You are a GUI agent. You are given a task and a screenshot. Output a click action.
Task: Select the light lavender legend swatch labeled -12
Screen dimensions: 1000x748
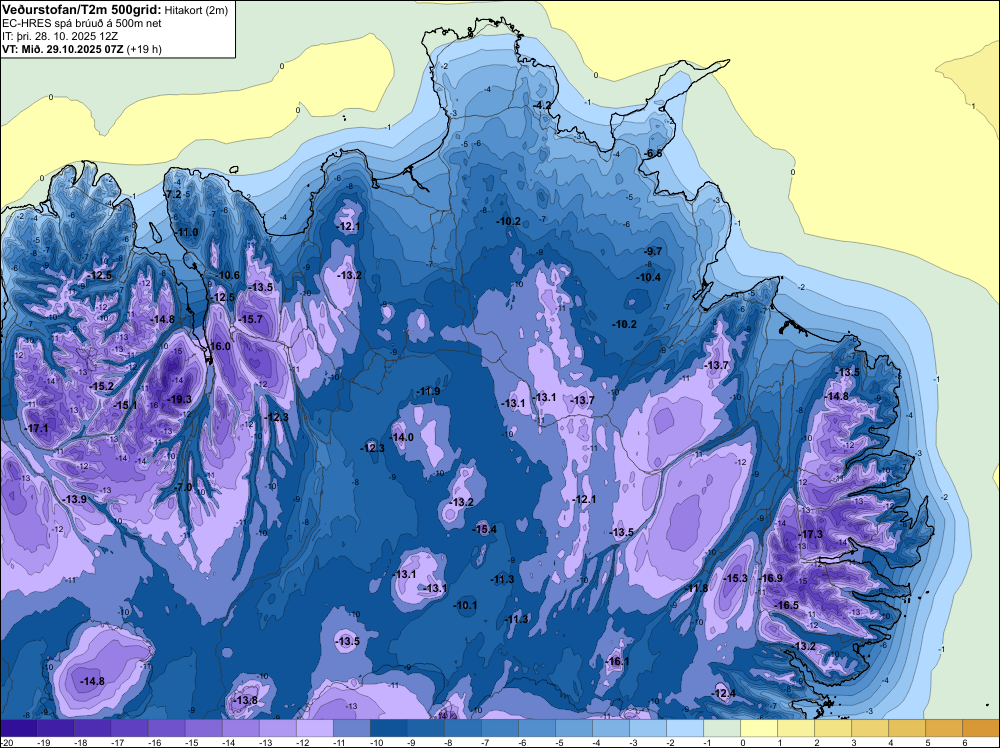click(314, 727)
